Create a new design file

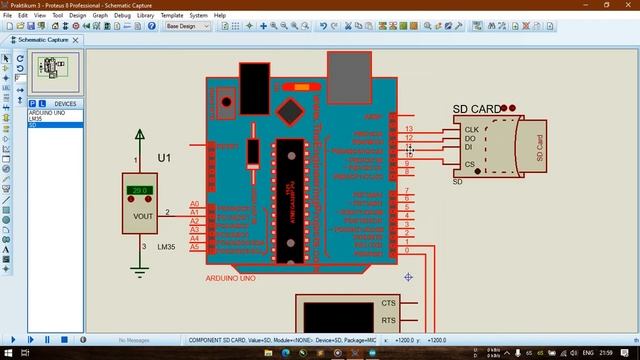[x=9, y=26]
